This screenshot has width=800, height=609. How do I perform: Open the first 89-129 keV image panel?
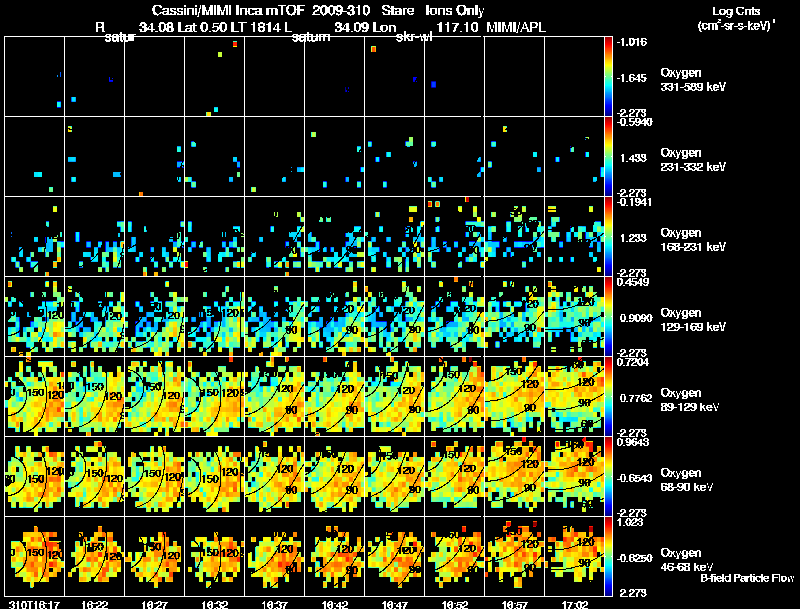pos(35,396)
